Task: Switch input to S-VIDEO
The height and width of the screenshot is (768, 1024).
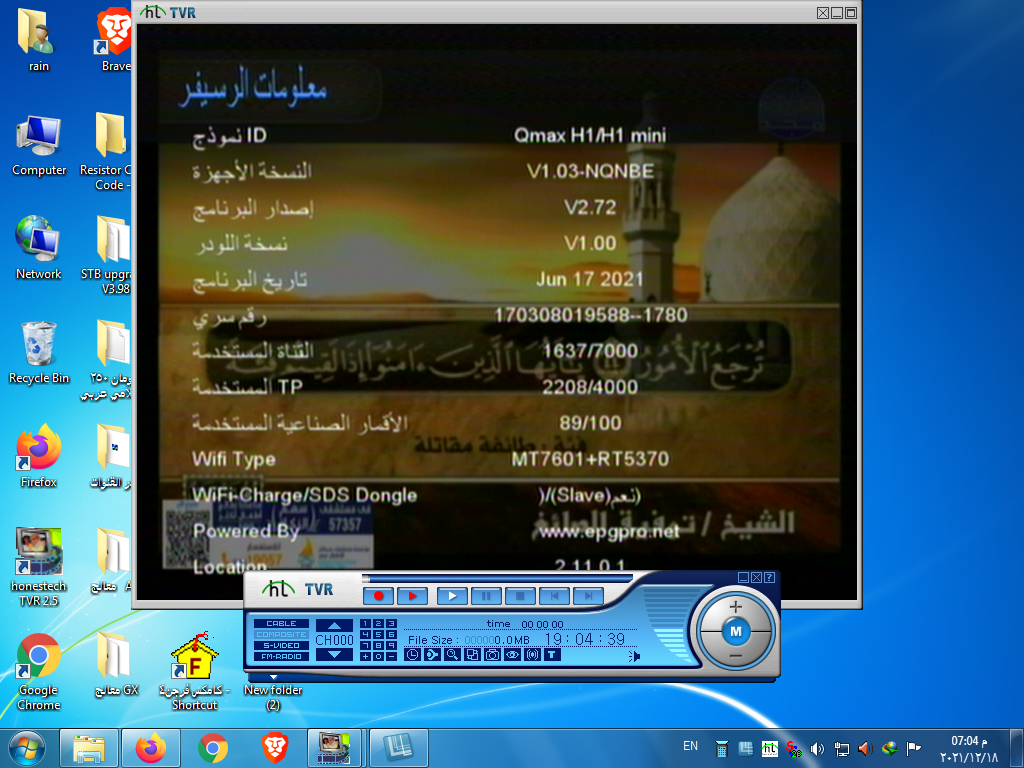Action: [x=281, y=645]
